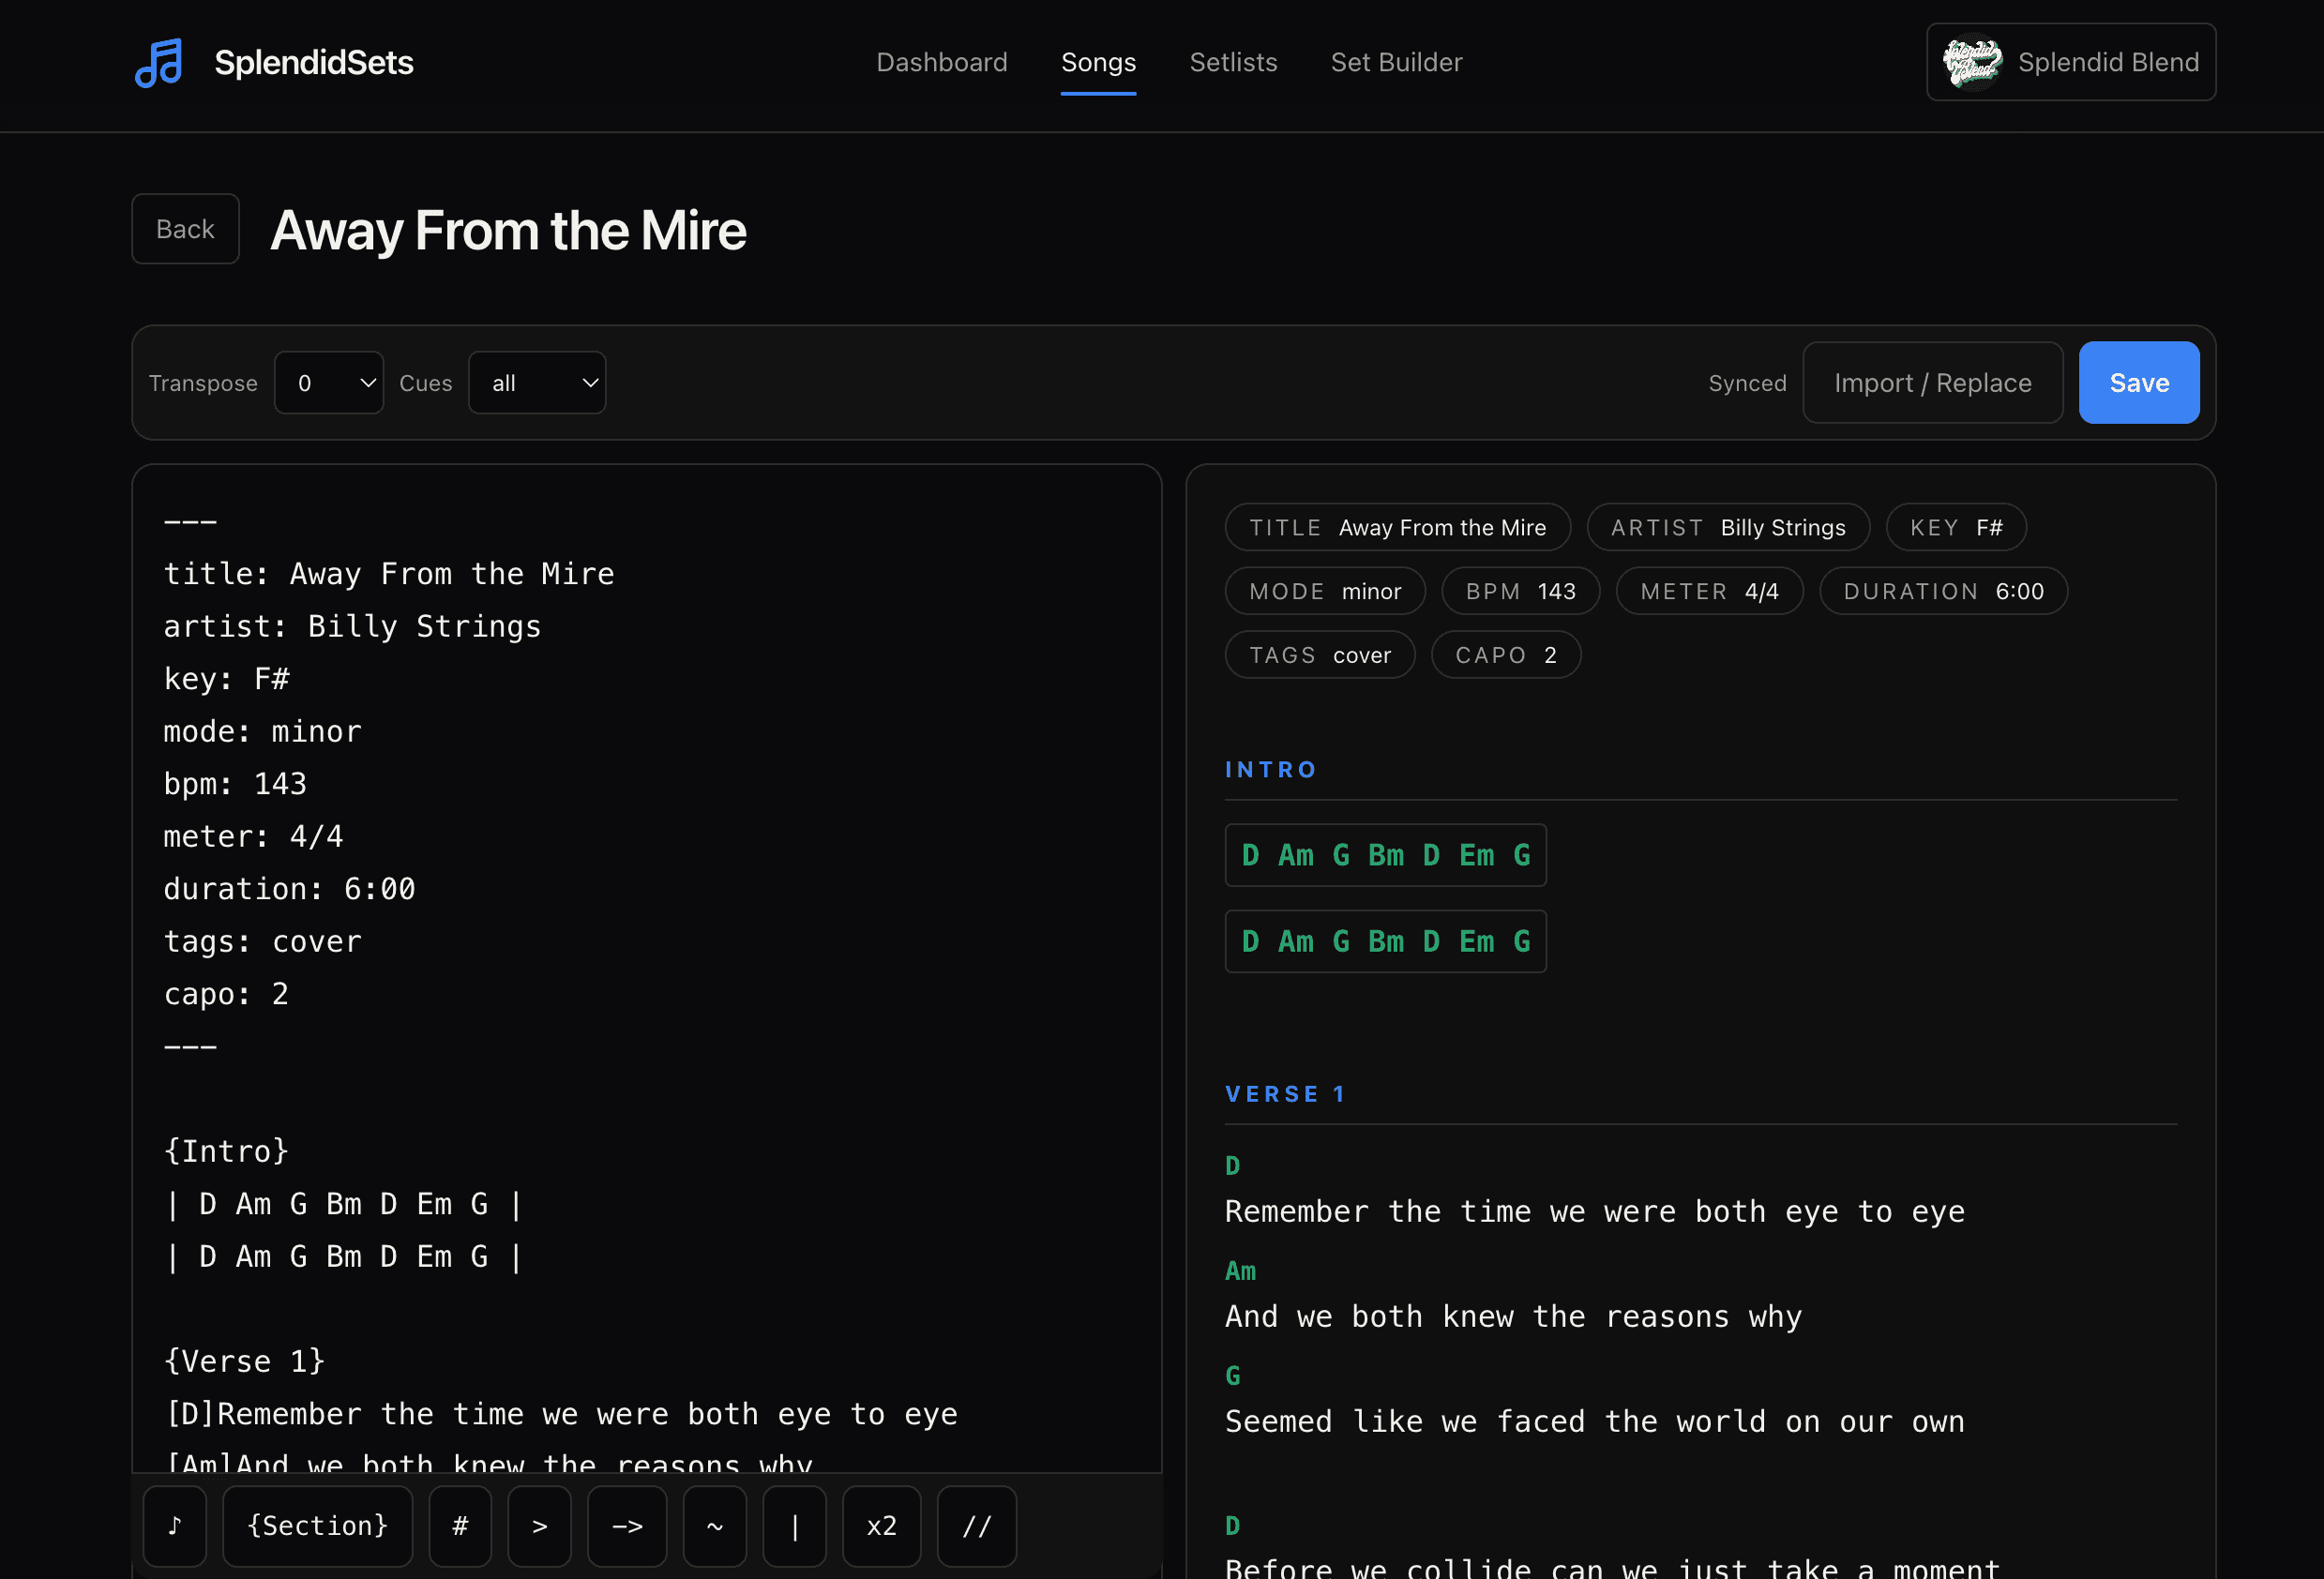Click preview lyric 'Seemed like we faced the world'
The height and width of the screenshot is (1579, 2324).
1494,1421
